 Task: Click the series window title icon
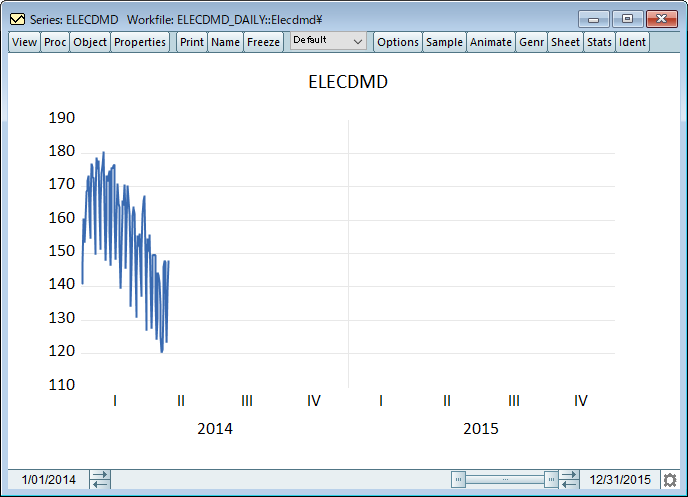[x=18, y=19]
